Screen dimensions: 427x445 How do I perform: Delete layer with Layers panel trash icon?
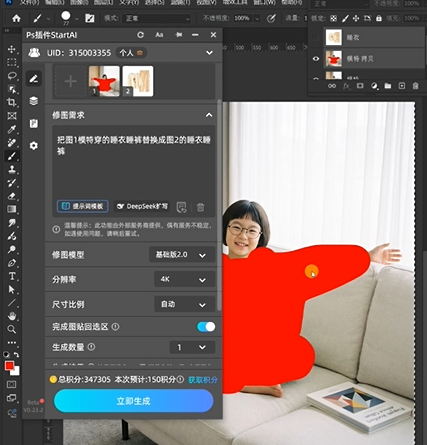click(415, 86)
